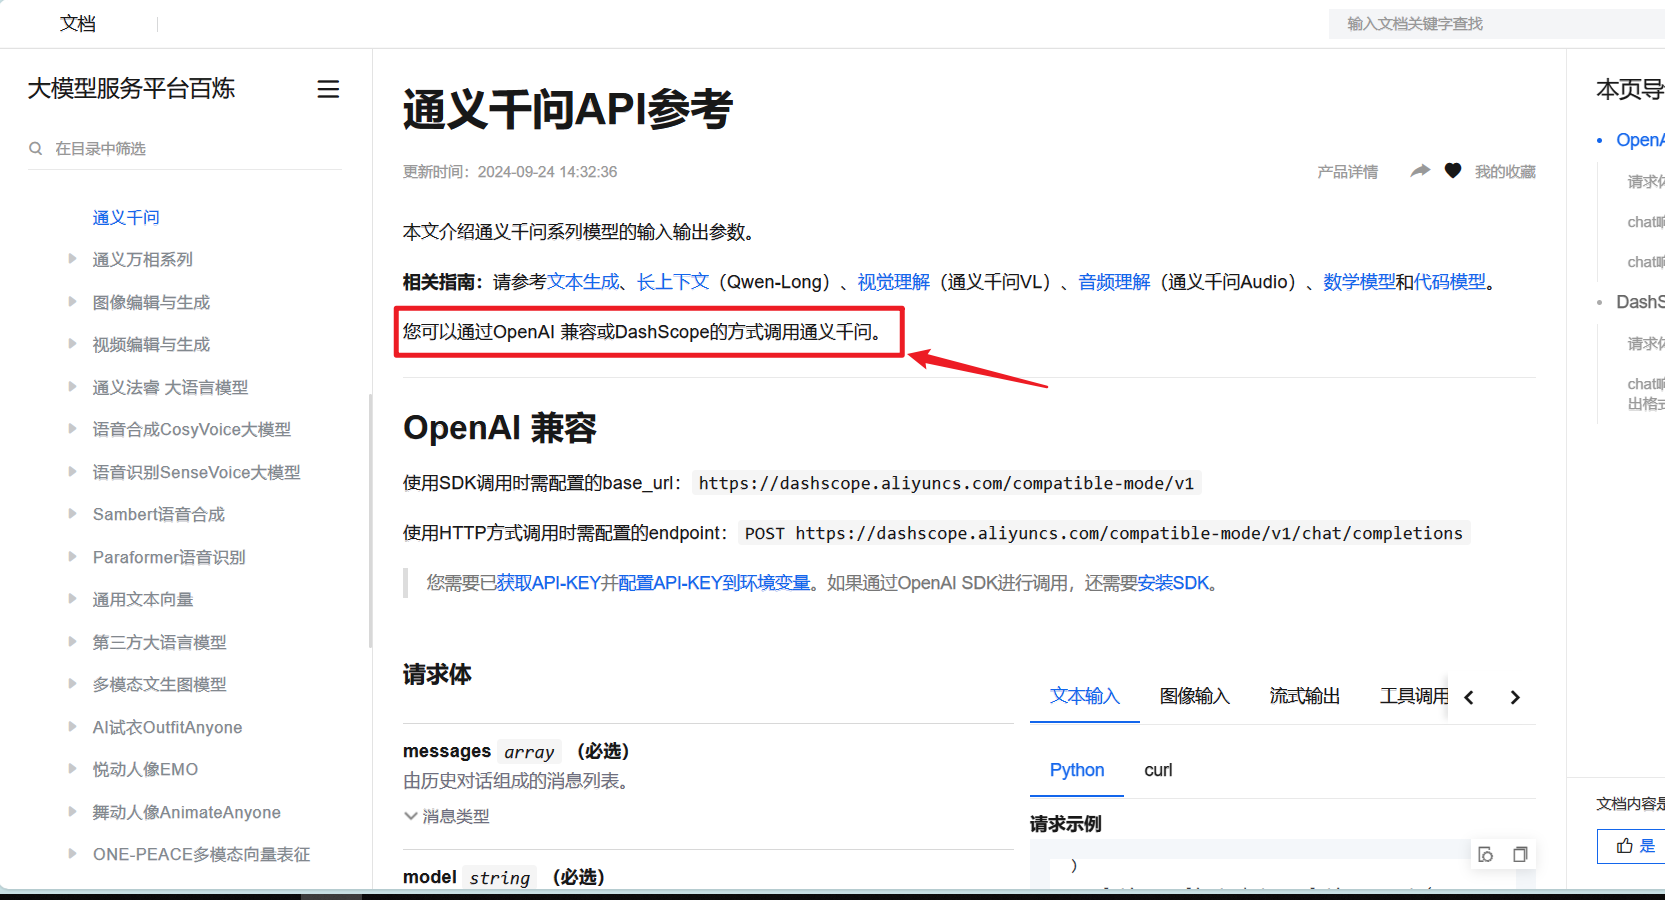Image resolution: width=1665 pixels, height=900 pixels.
Task: Switch to 工具调用 tab
Action: pos(1414,696)
